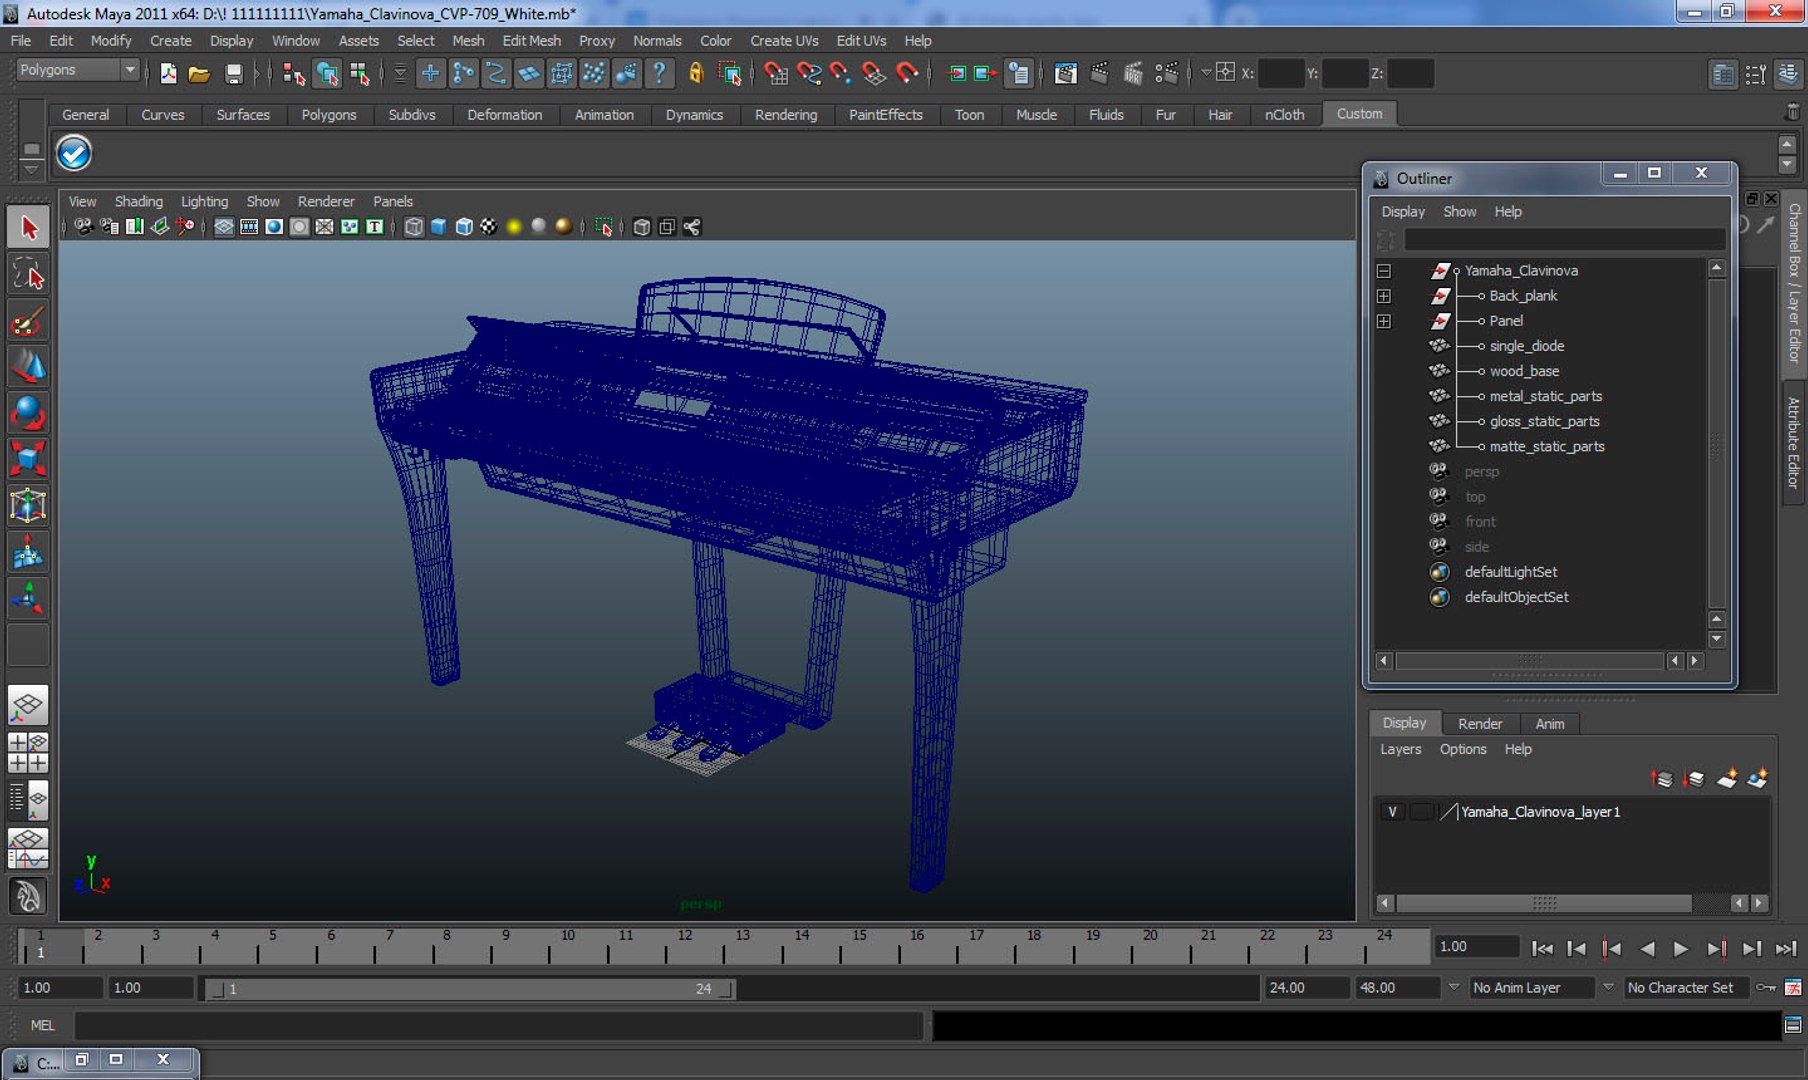Switch to four view layout
Image resolution: width=1808 pixels, height=1080 pixels.
[x=28, y=753]
